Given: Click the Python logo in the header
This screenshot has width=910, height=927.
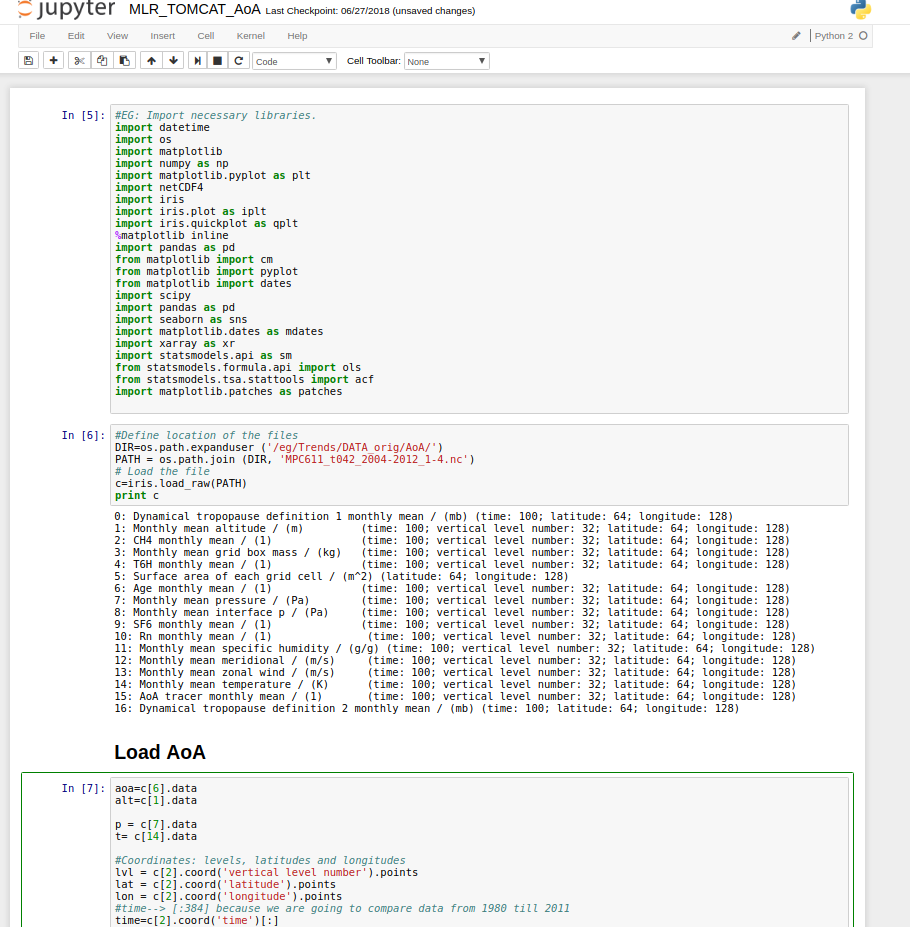Looking at the screenshot, I should (x=859, y=9).
